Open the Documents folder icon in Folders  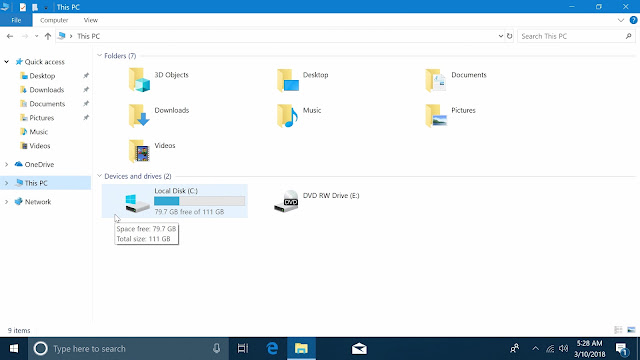tap(436, 80)
